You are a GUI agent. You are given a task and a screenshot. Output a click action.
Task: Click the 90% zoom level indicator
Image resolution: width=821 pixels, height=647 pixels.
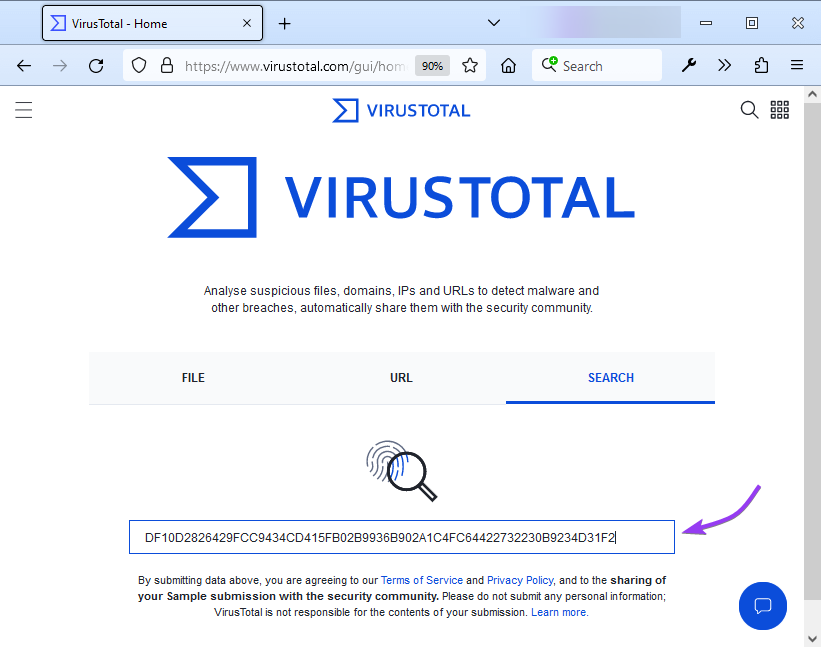[x=432, y=66]
